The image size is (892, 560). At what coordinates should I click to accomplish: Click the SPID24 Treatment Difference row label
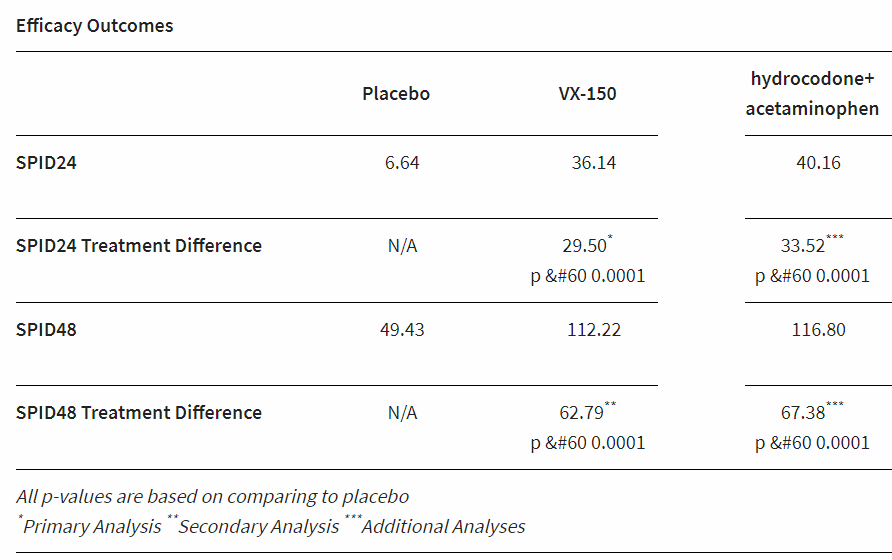tap(139, 246)
